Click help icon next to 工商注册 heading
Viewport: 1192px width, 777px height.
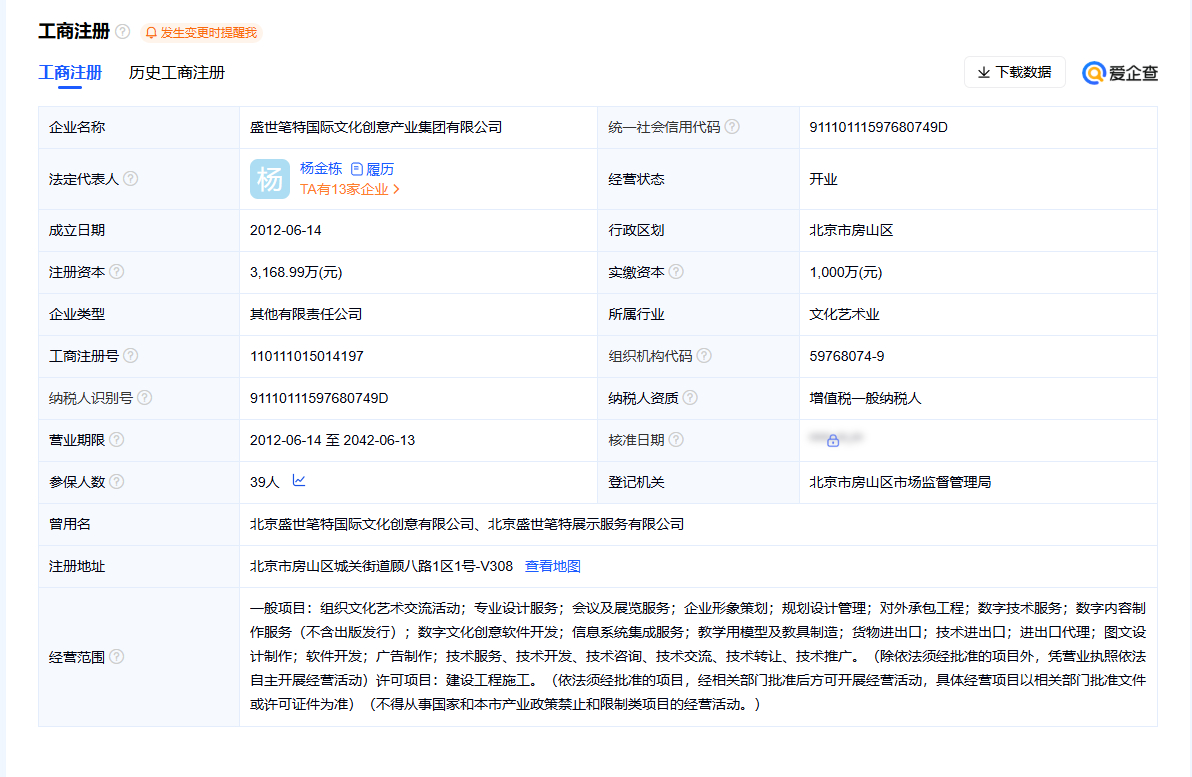tap(122, 32)
